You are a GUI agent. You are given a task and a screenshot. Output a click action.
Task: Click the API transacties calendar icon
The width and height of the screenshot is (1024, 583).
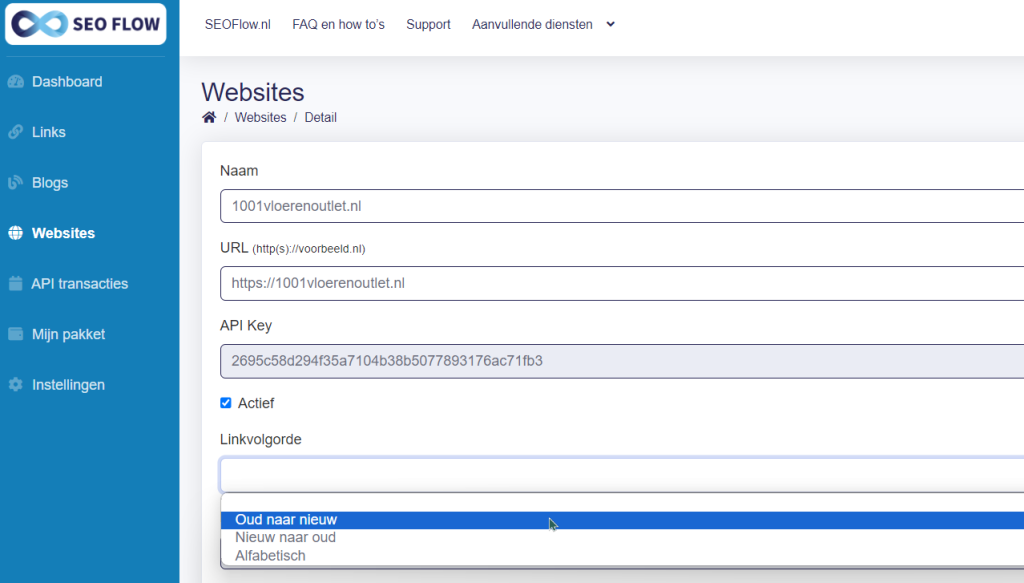click(x=16, y=283)
